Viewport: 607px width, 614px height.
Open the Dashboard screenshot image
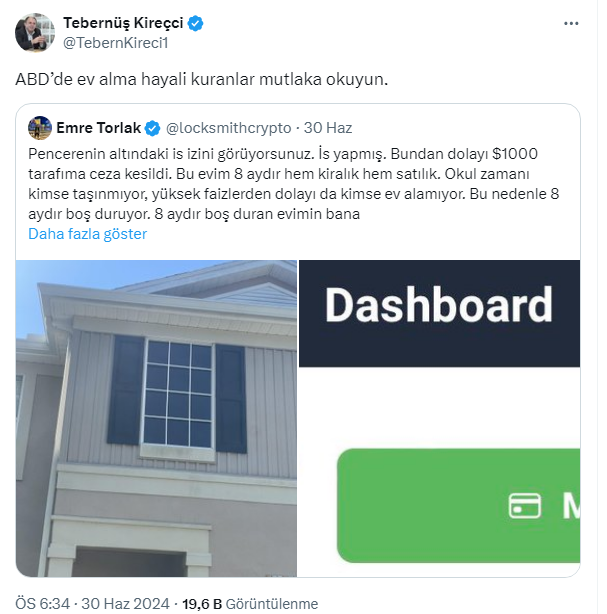[x=439, y=418]
